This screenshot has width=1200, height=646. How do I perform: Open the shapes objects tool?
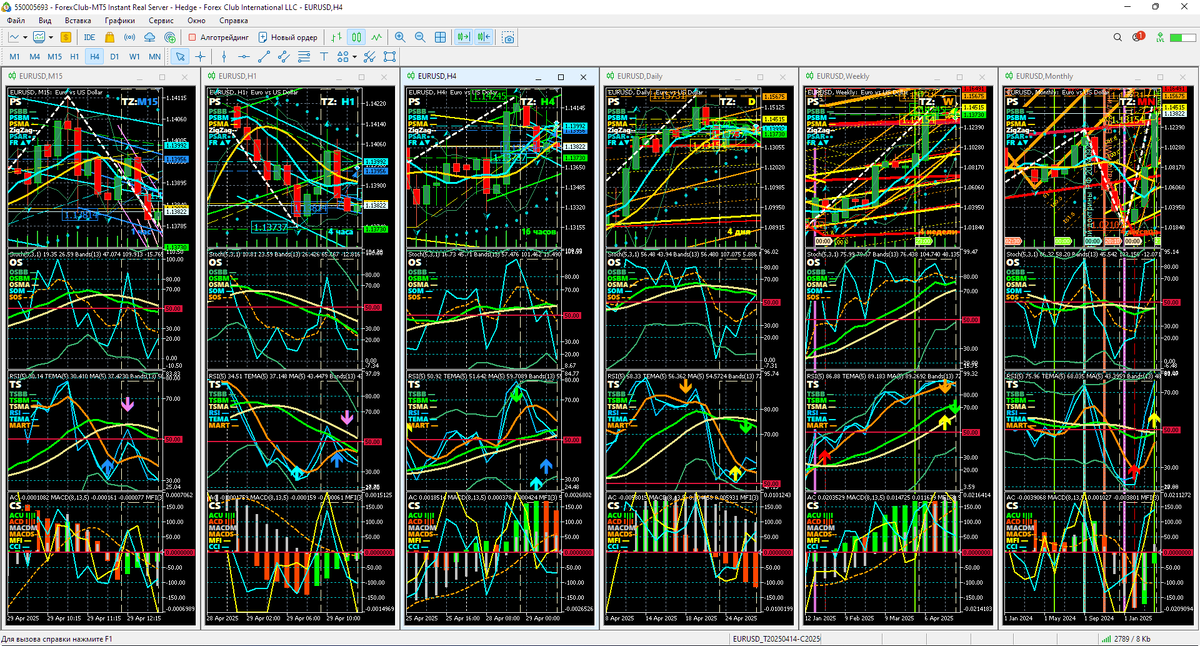342,57
